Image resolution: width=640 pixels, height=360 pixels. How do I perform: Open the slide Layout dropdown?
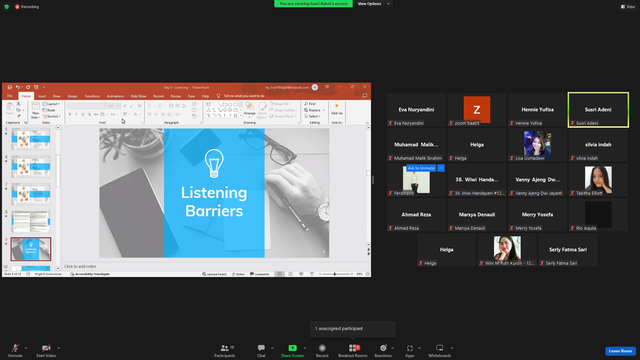coord(51,104)
